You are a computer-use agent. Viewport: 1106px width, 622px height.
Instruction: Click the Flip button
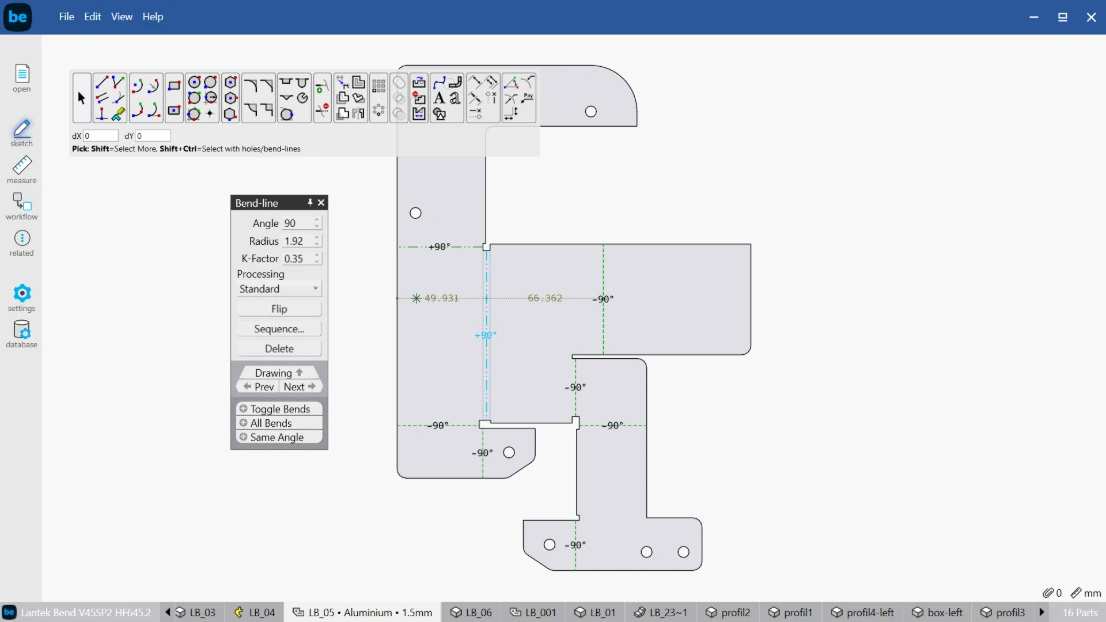pos(279,309)
